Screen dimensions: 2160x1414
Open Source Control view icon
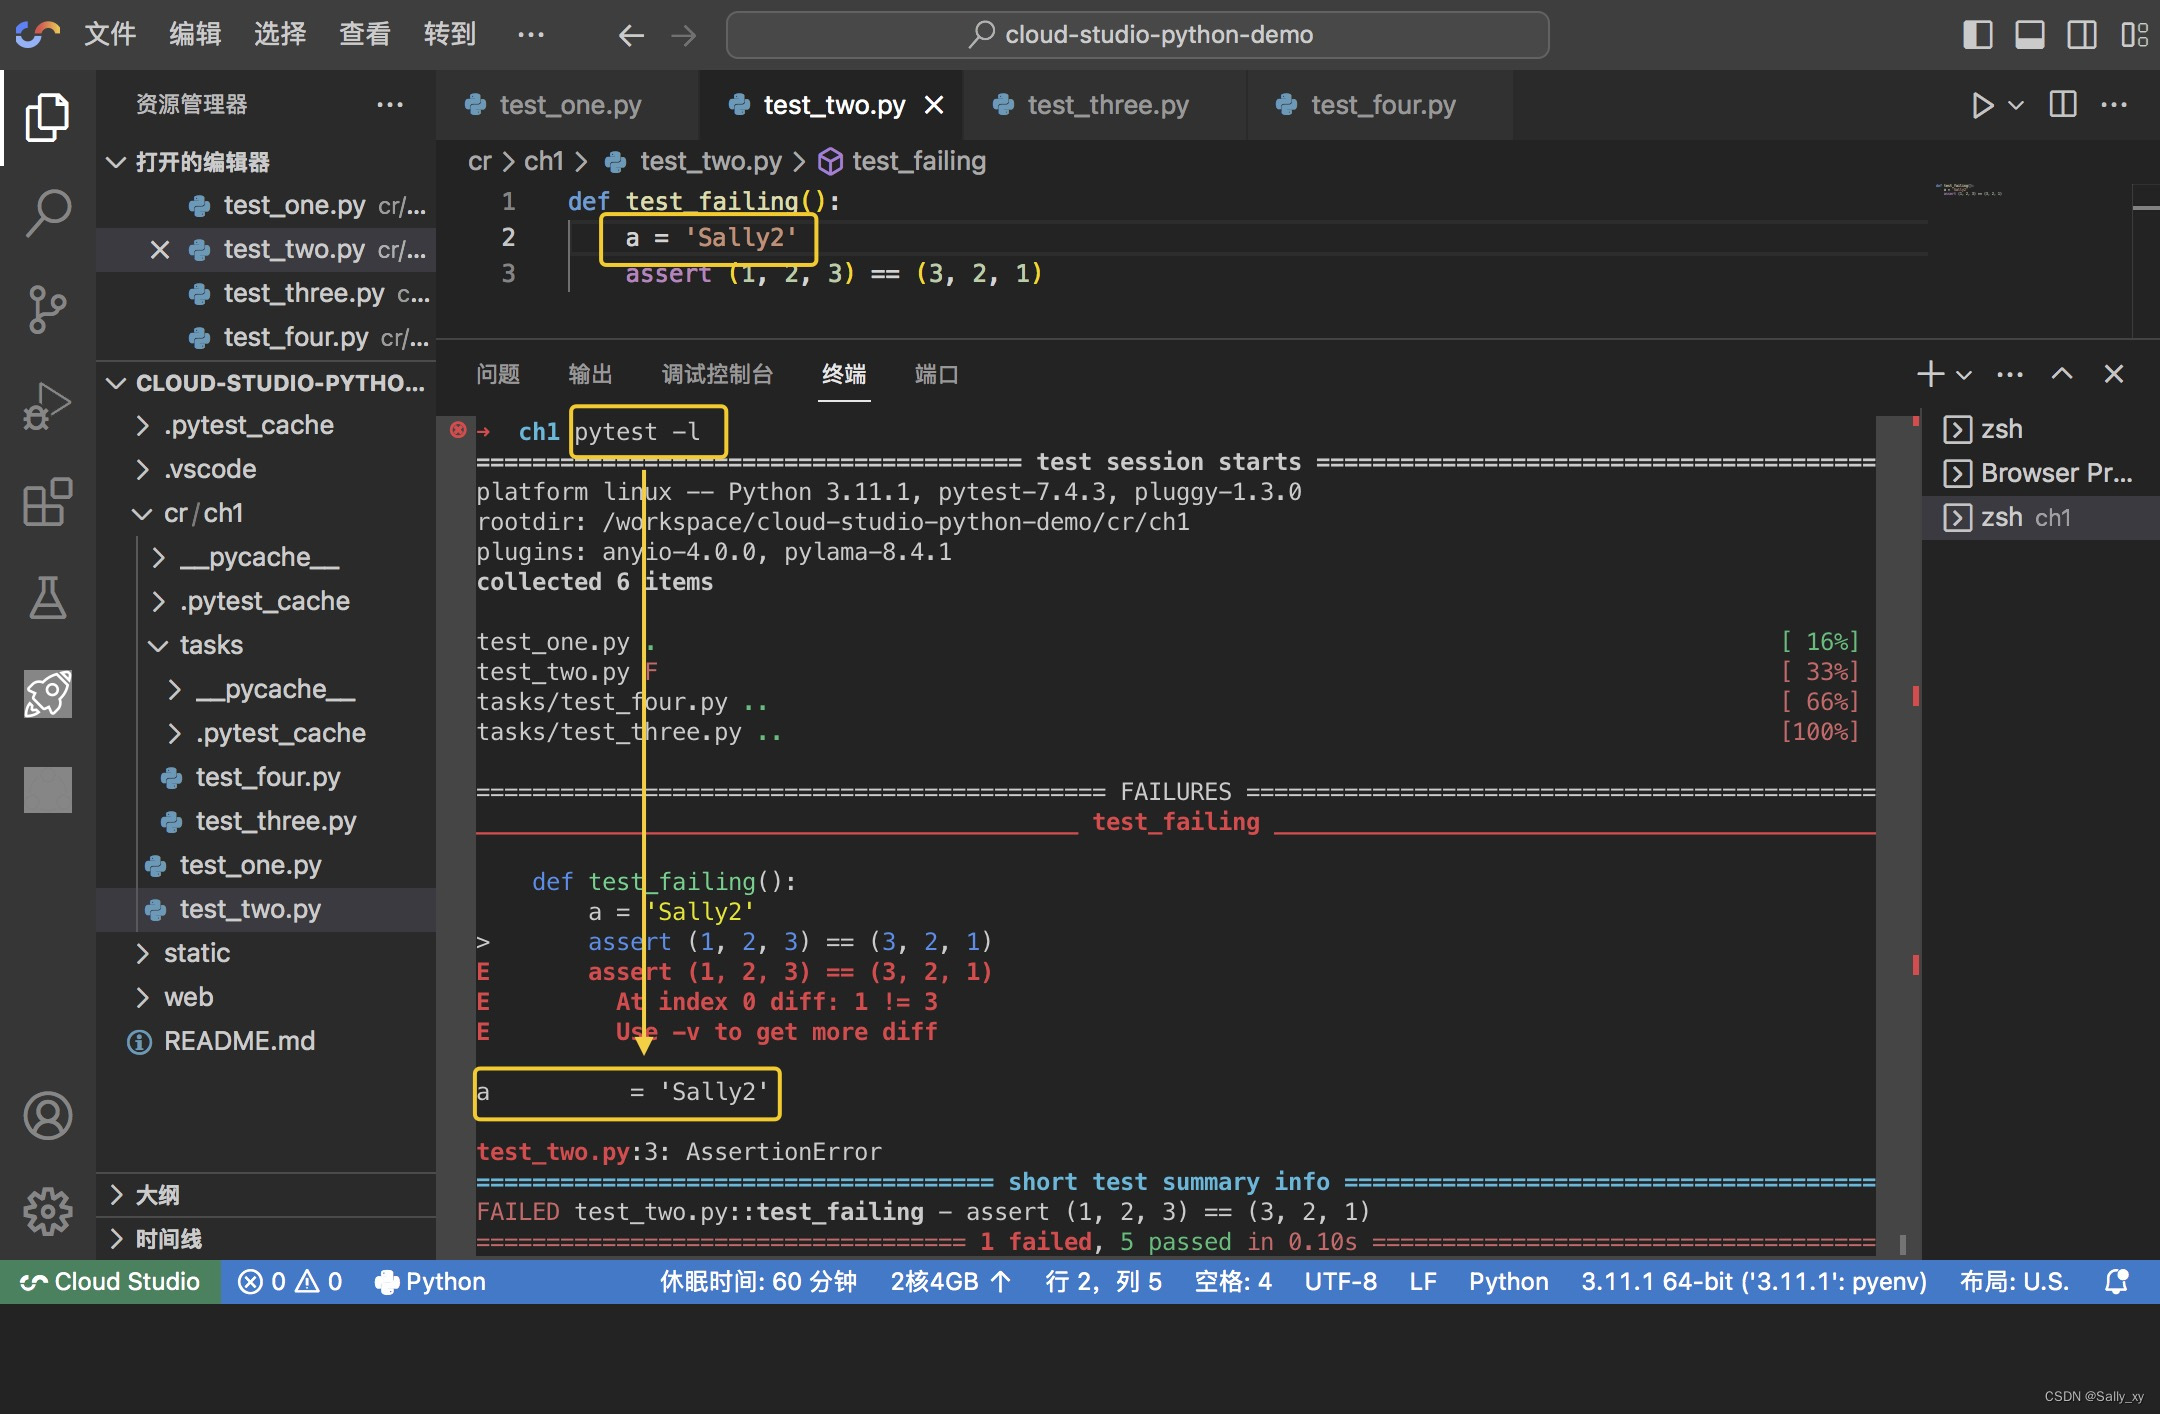tap(47, 309)
